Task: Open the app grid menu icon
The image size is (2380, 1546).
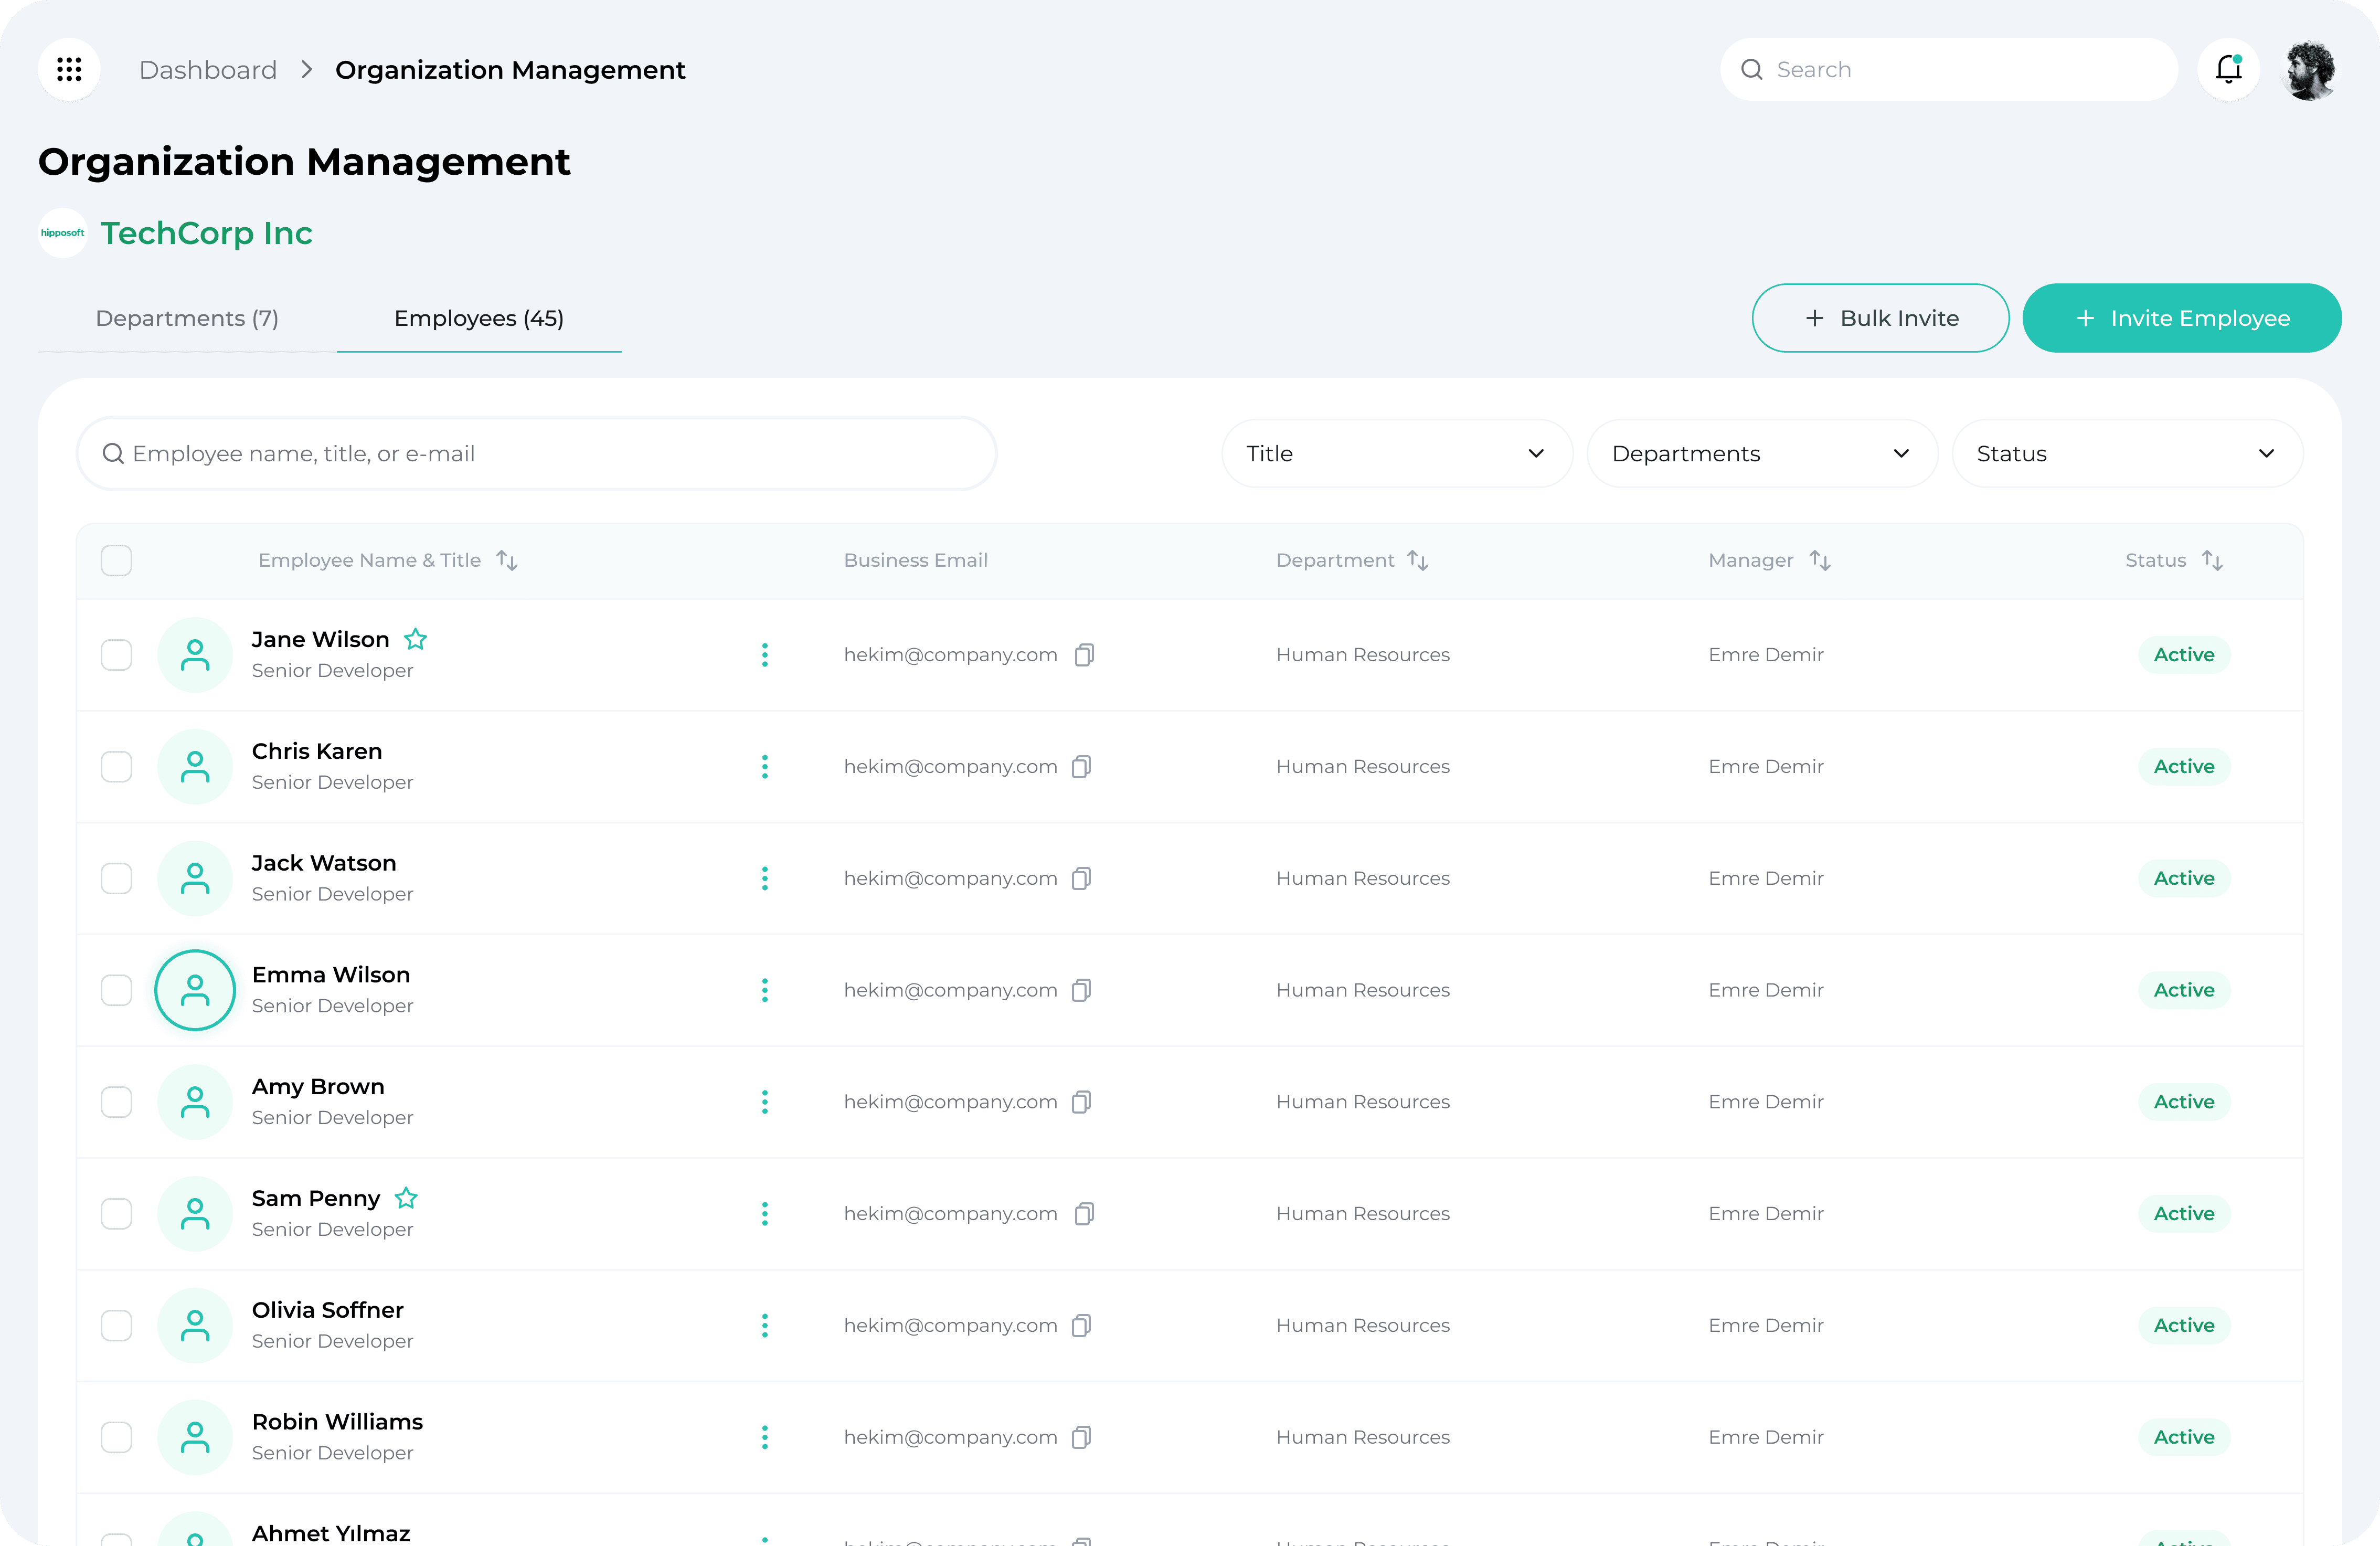Action: tap(69, 69)
